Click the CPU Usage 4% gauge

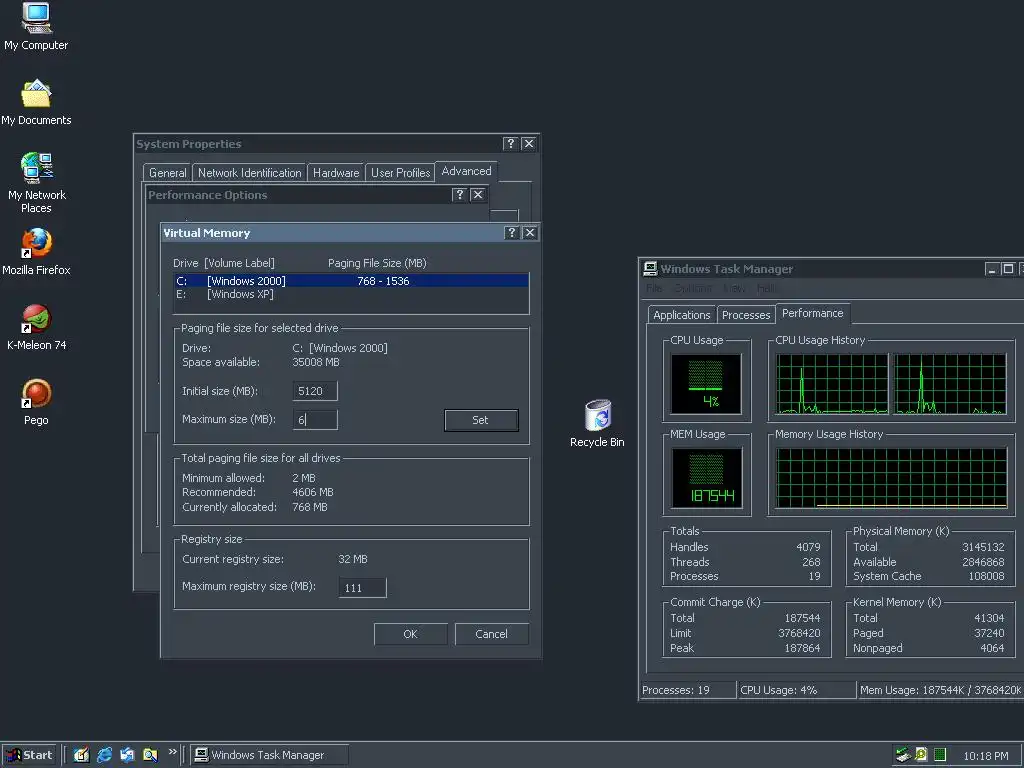click(x=706, y=384)
